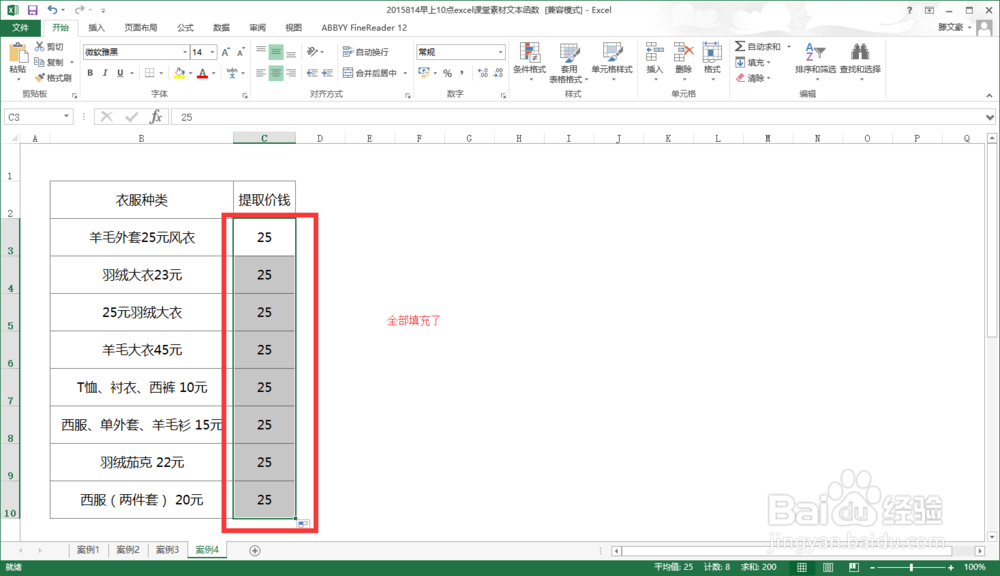The height and width of the screenshot is (576, 1000).
Task: Open Merge and Center dropdown arrow
Action: (405, 73)
